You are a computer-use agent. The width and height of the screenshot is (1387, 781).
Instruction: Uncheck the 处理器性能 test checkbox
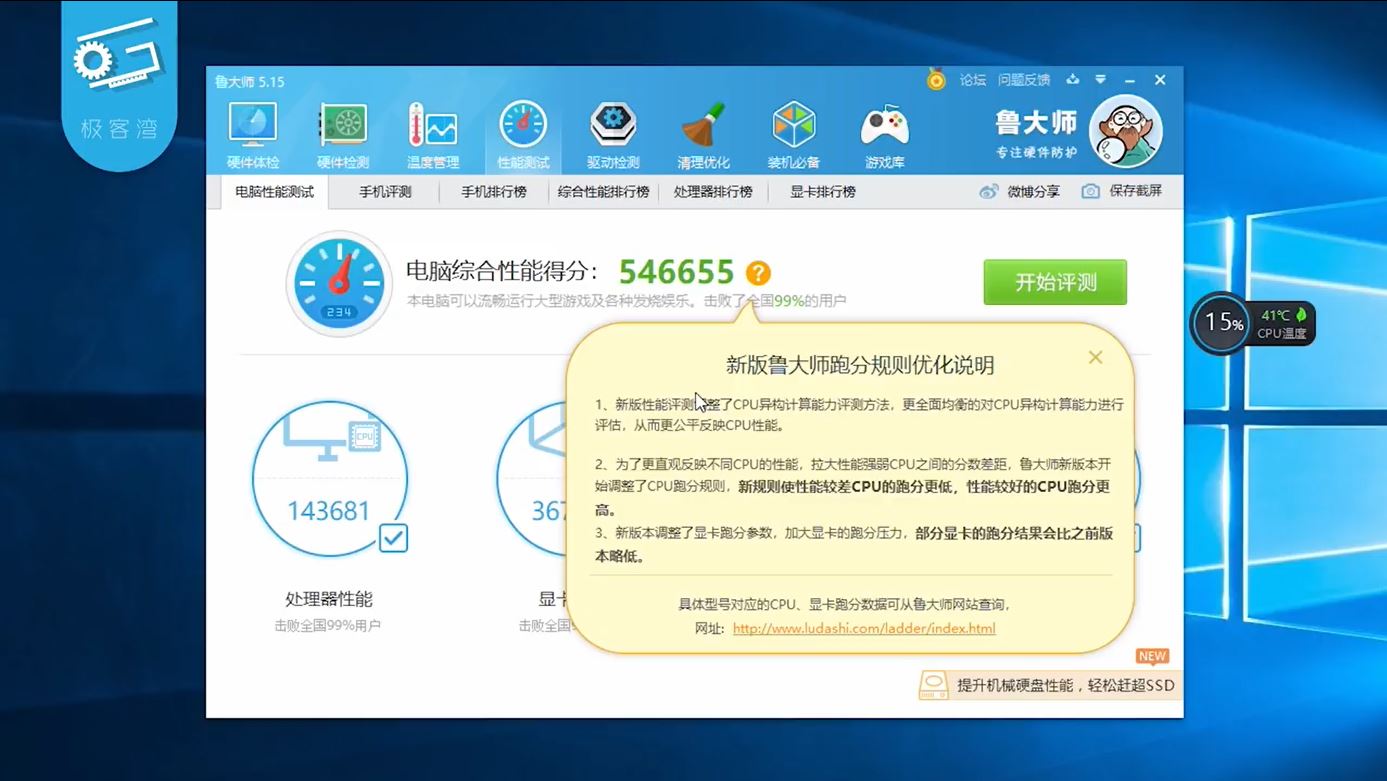393,538
